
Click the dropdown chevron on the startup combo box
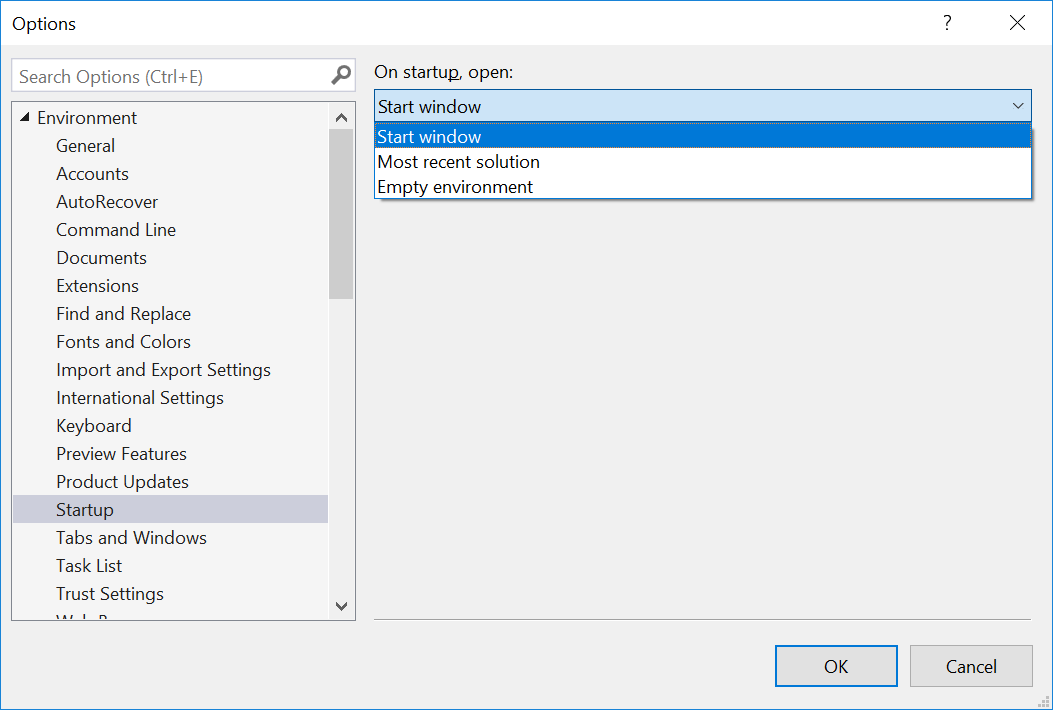1019,105
